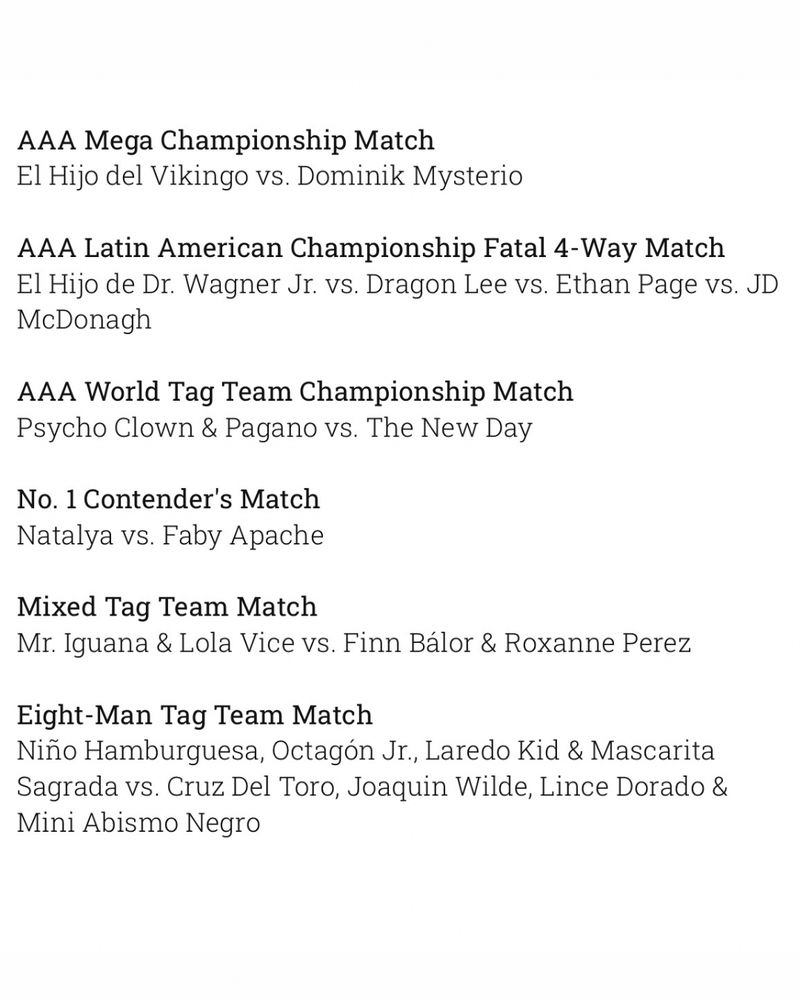800x1000 pixels.
Task: Click the Niño Hamburguesa, Octagón Jr. line
Action: tap(366, 751)
